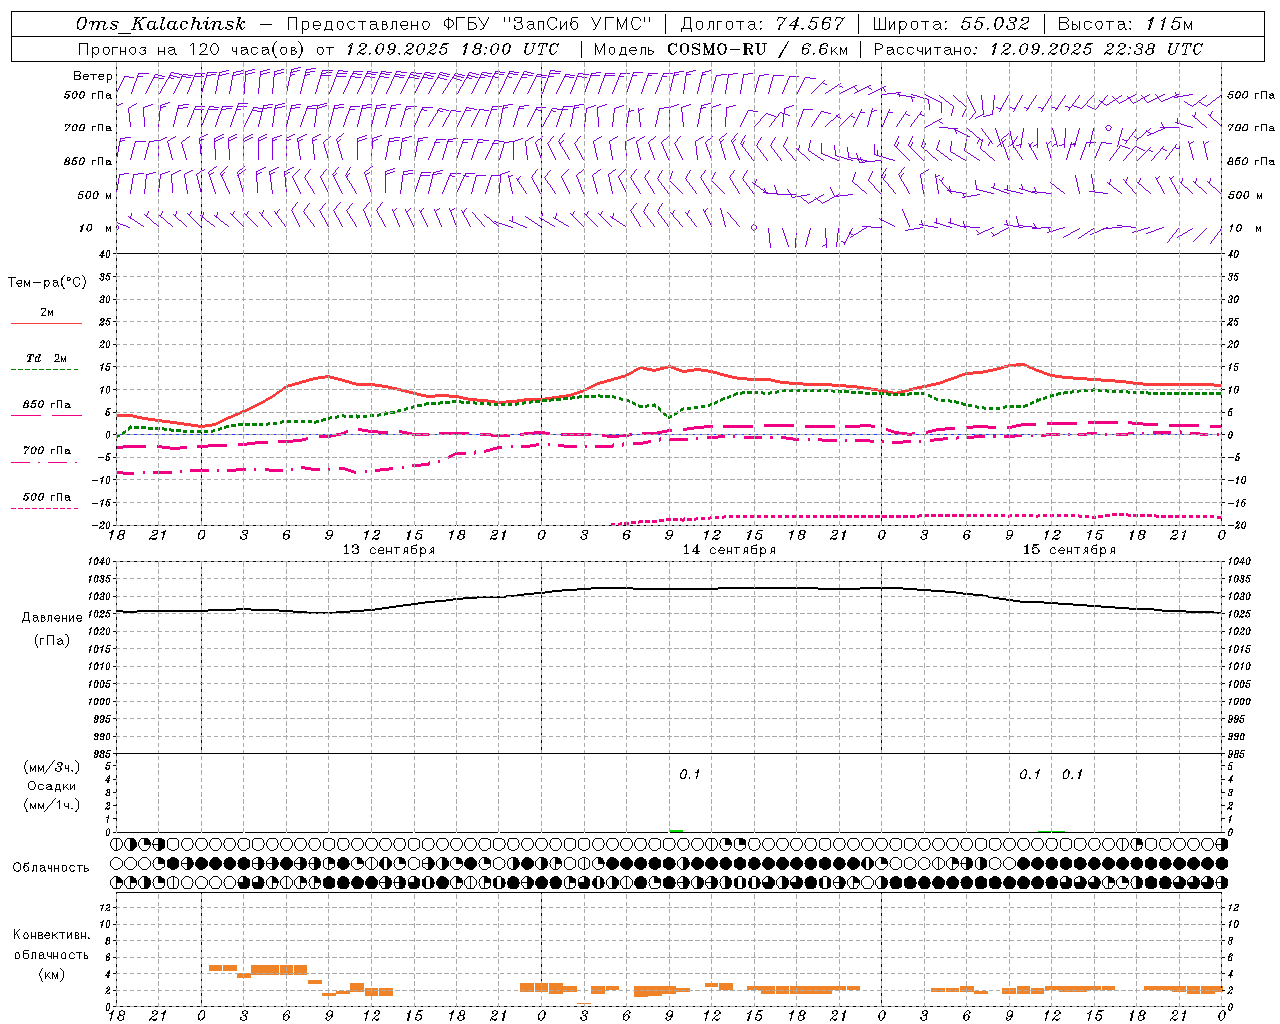Click the 'Конвективн.' label
The image size is (1280, 1024).
(52, 935)
